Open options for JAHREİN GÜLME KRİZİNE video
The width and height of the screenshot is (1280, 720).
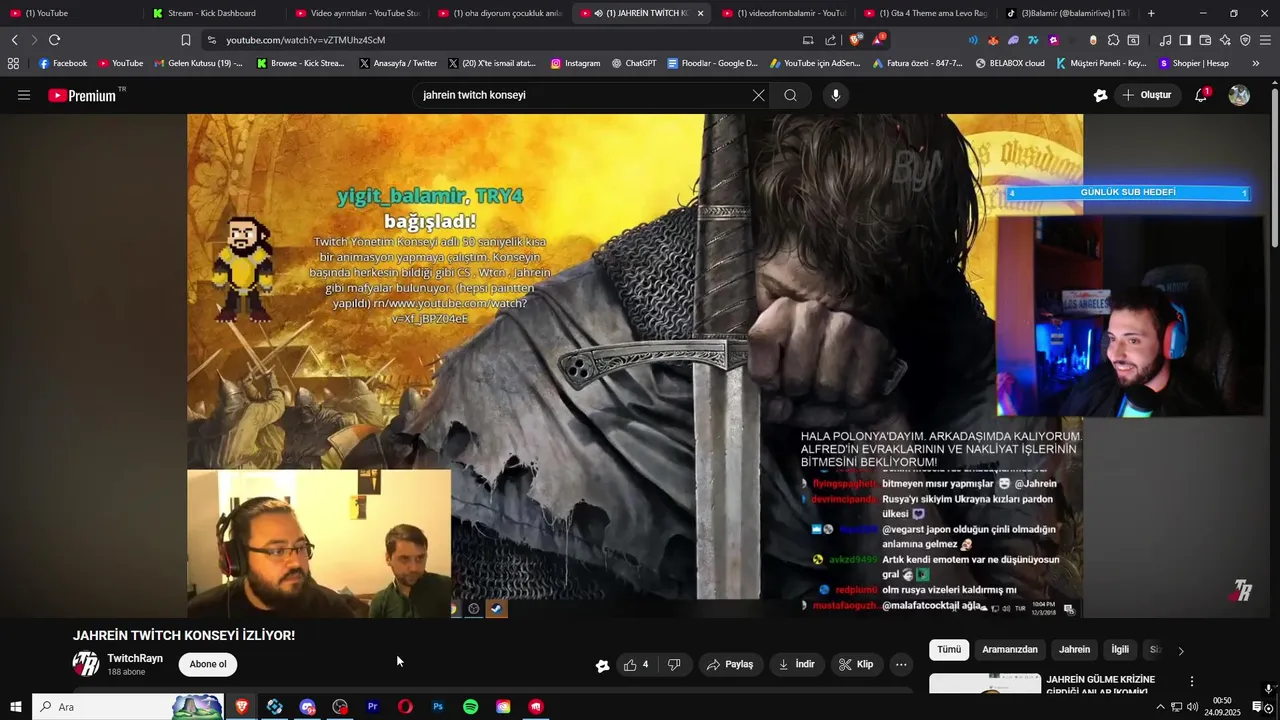[1191, 681]
